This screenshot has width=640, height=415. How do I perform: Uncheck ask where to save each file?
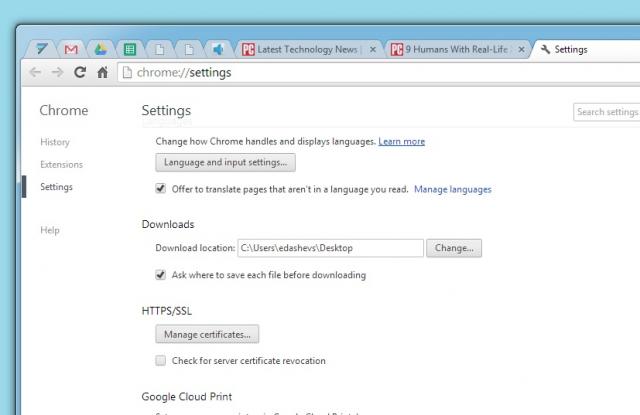pyautogui.click(x=161, y=274)
